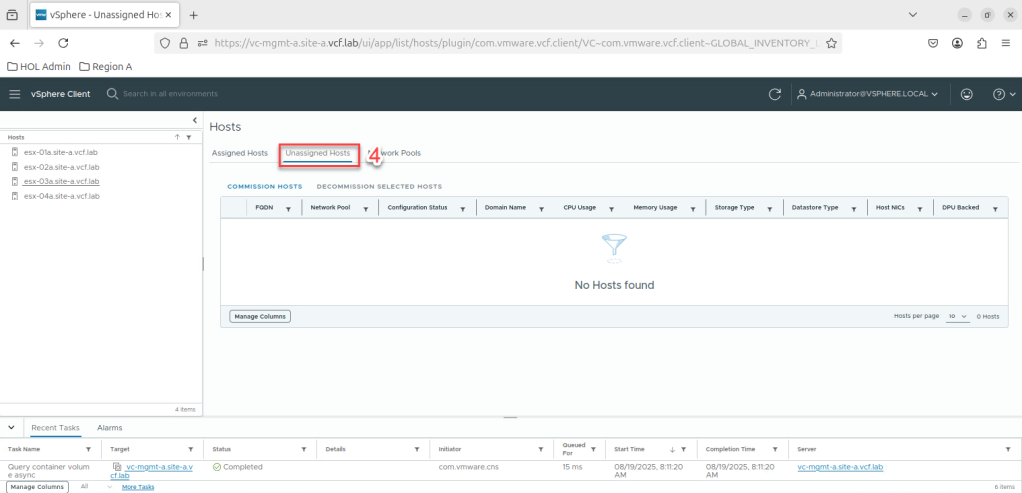The height and width of the screenshot is (493, 1022).
Task: Filter the Completion Time column
Action: (775, 449)
